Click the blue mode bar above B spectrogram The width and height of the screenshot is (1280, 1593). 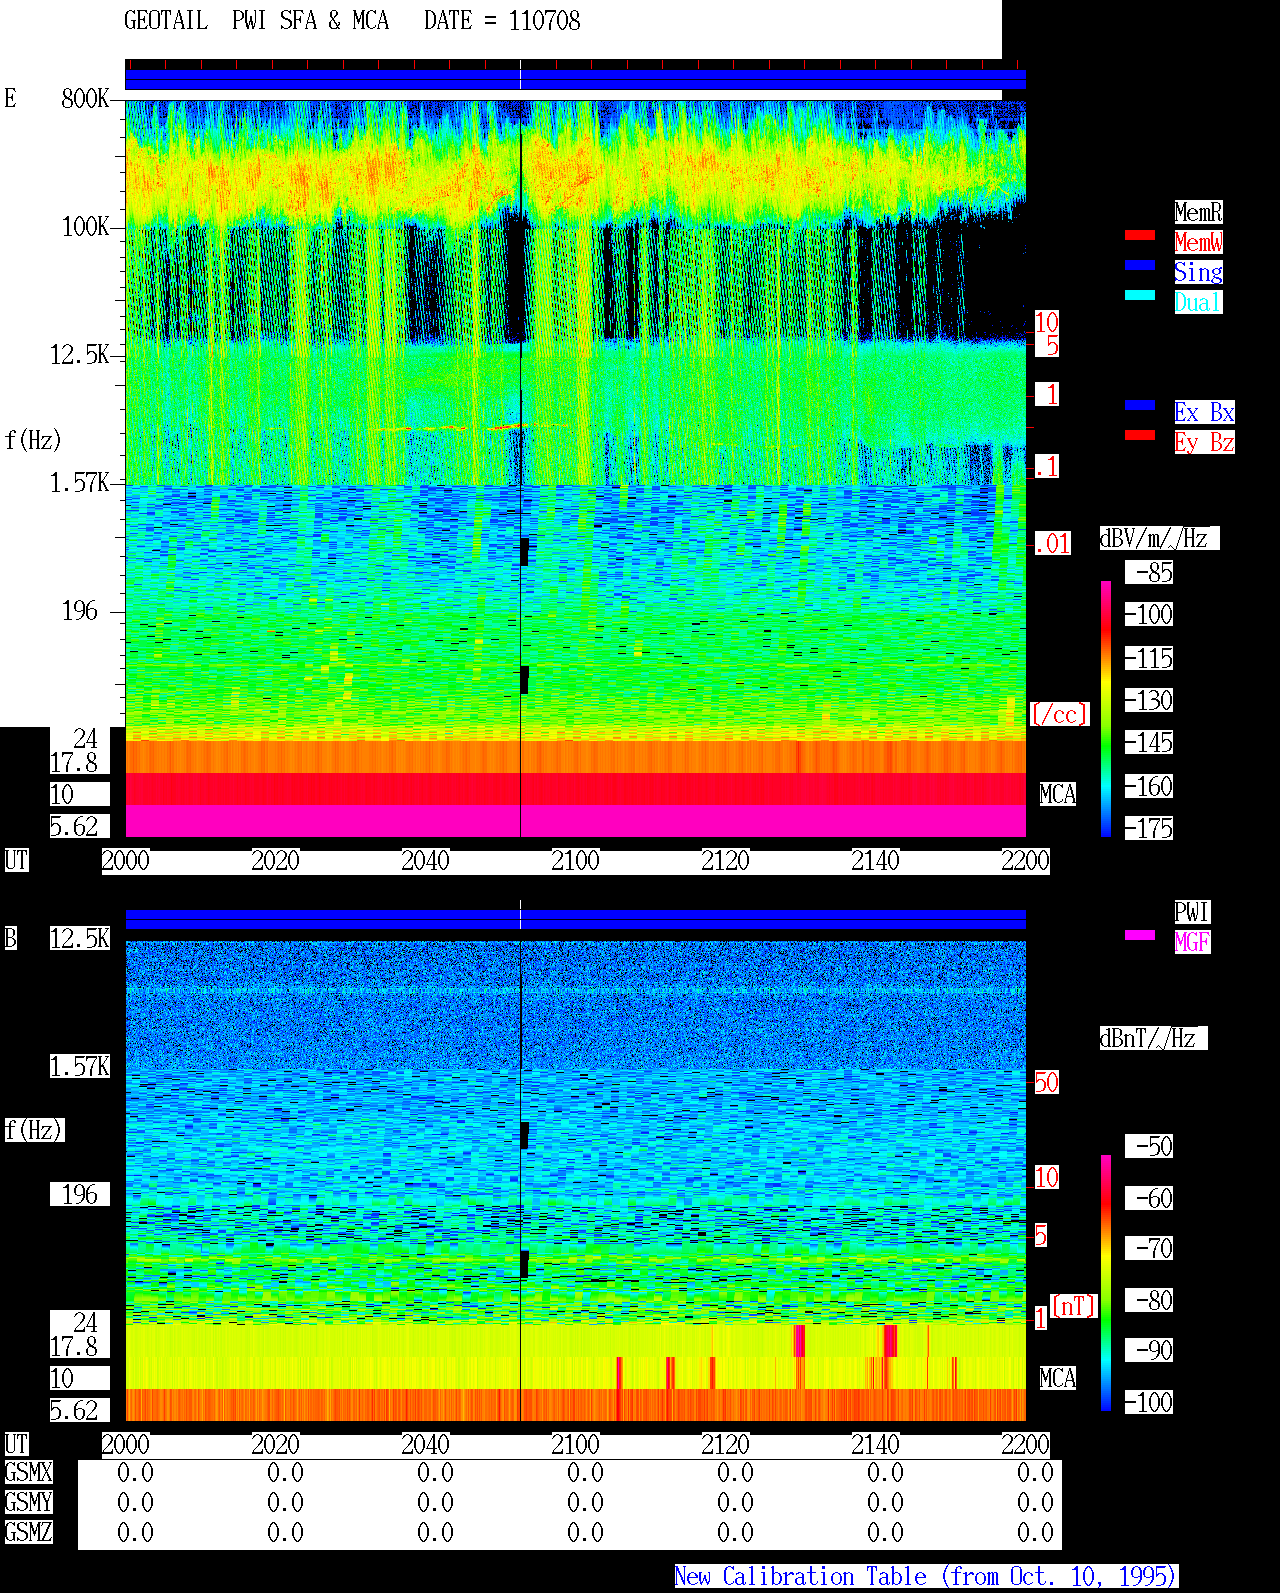(x=575, y=920)
